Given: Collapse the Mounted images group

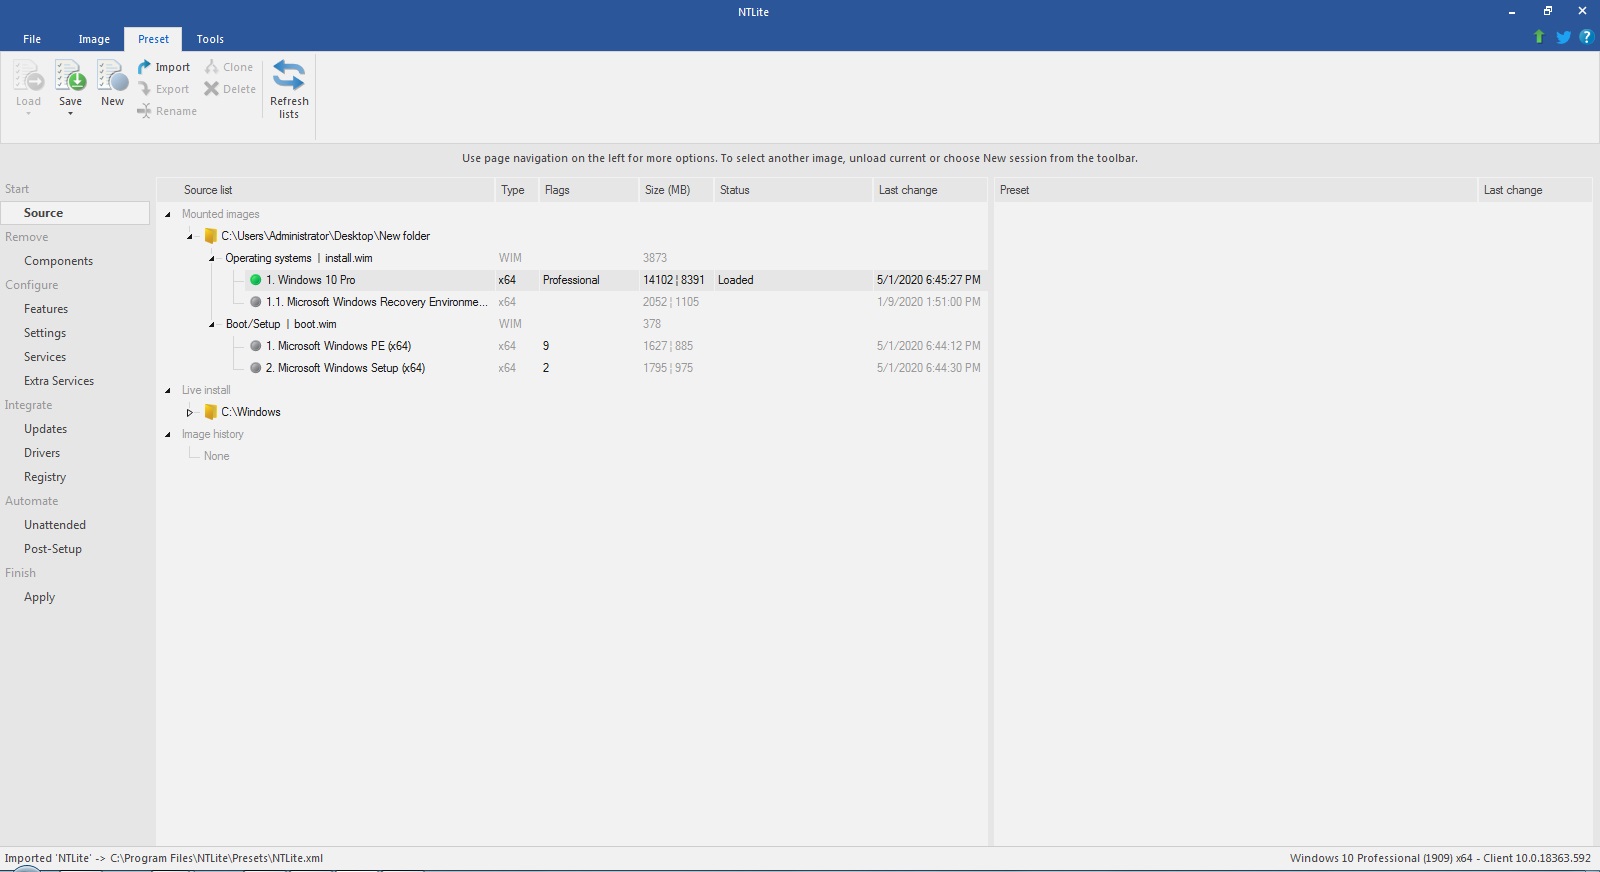Looking at the screenshot, I should click(167, 214).
